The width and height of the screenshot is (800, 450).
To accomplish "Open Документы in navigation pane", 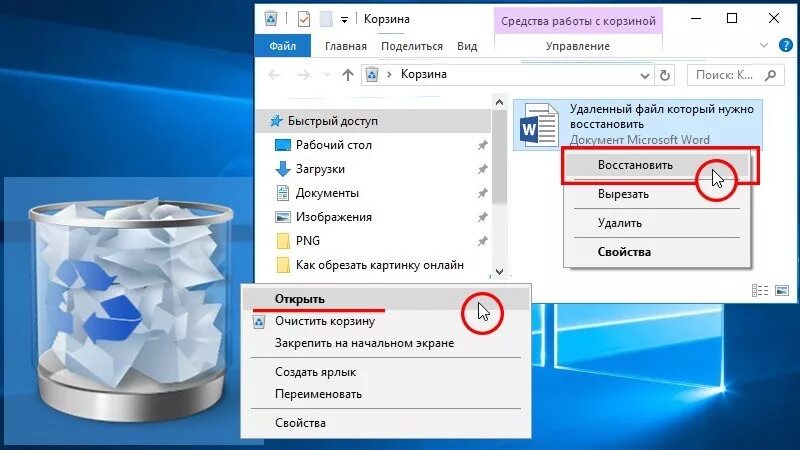I will [327, 193].
